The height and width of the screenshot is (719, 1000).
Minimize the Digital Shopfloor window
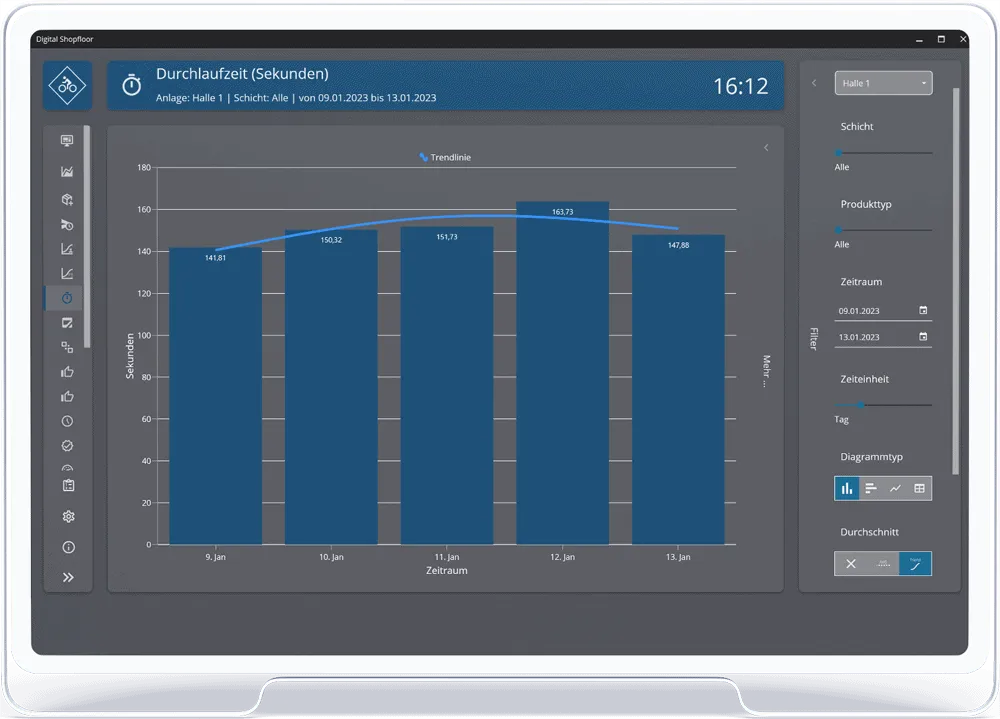[x=919, y=40]
